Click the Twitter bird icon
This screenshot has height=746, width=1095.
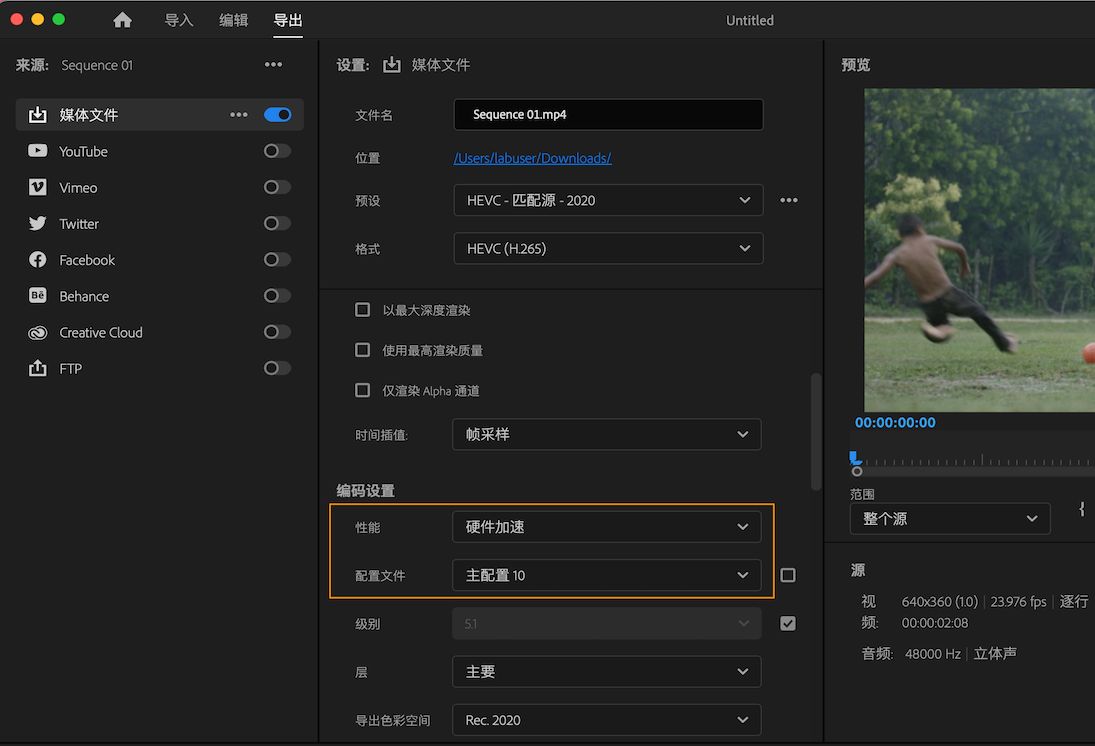pos(38,224)
